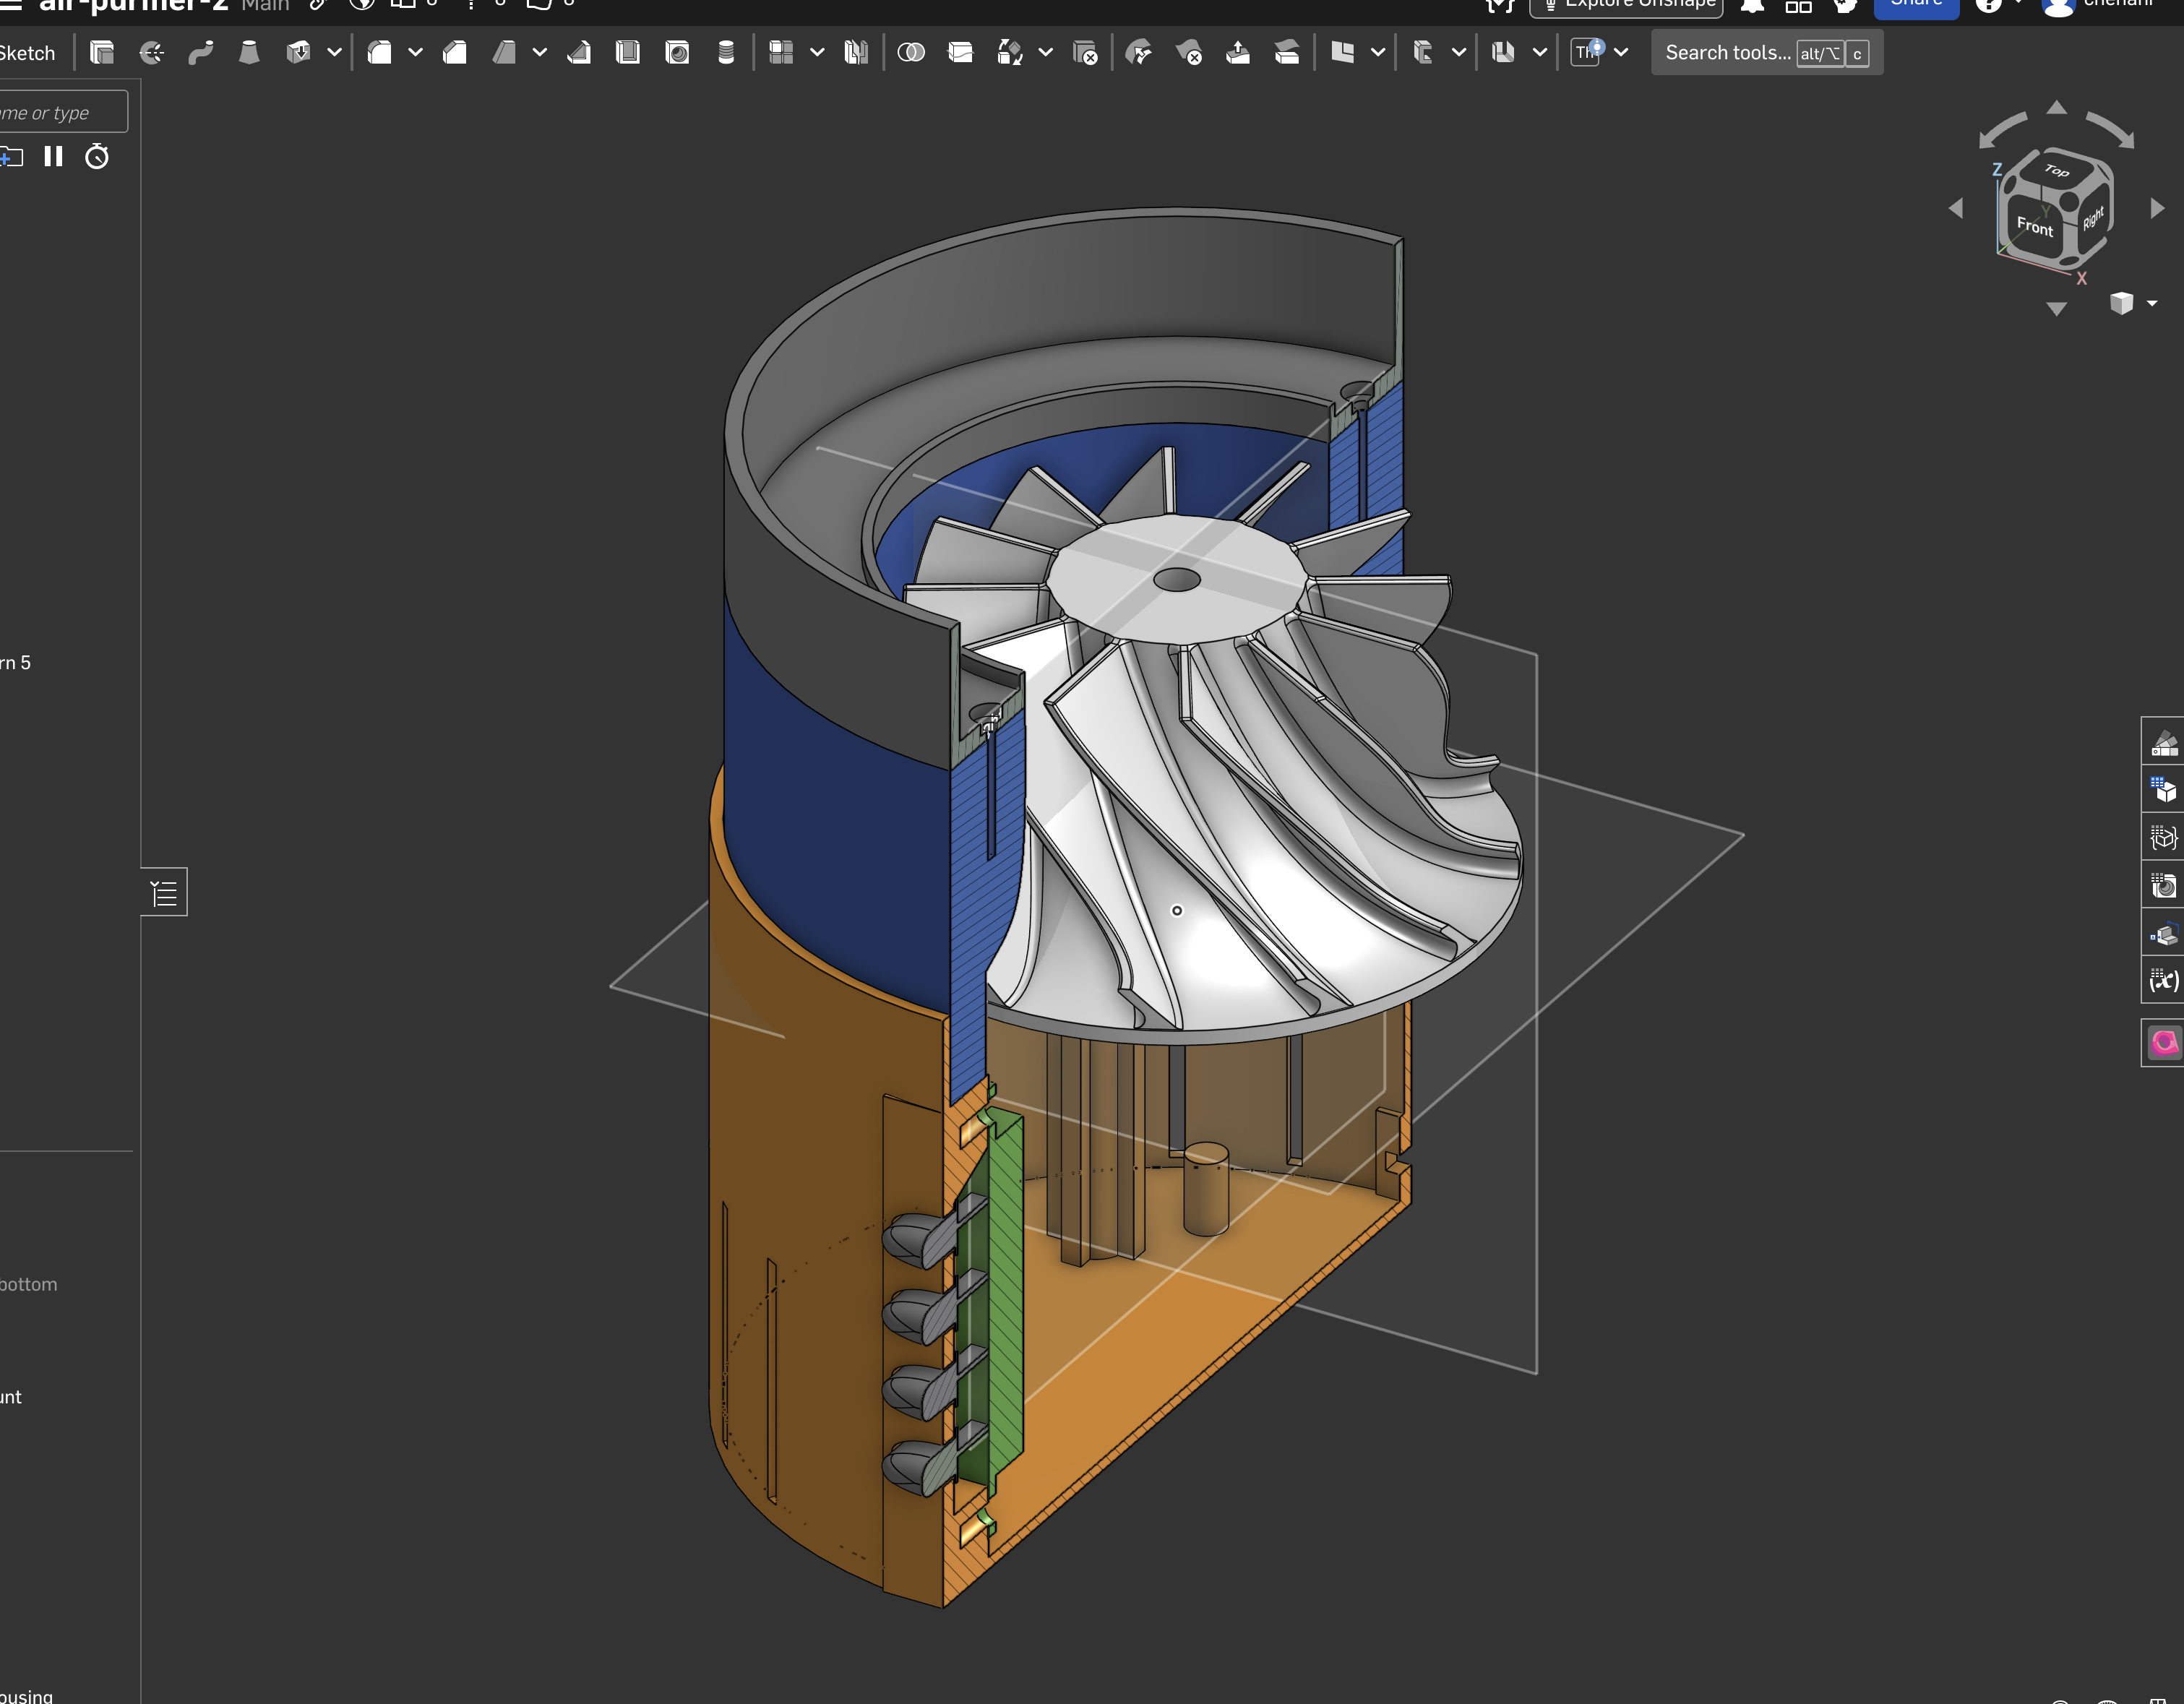
Task: Select the Frame tool
Action: [1423, 53]
